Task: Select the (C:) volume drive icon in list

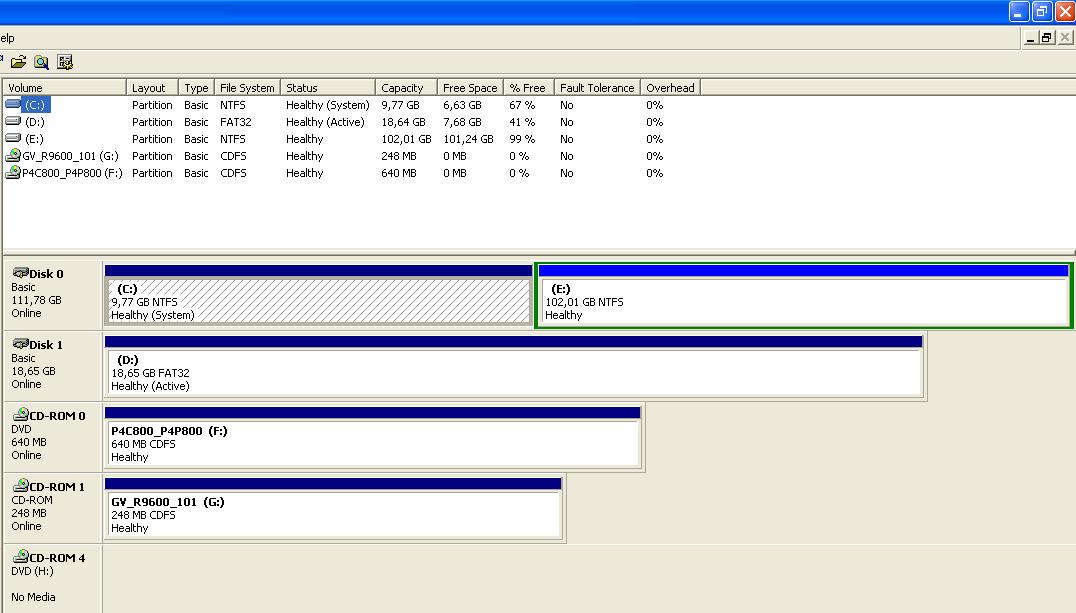Action: (x=13, y=104)
